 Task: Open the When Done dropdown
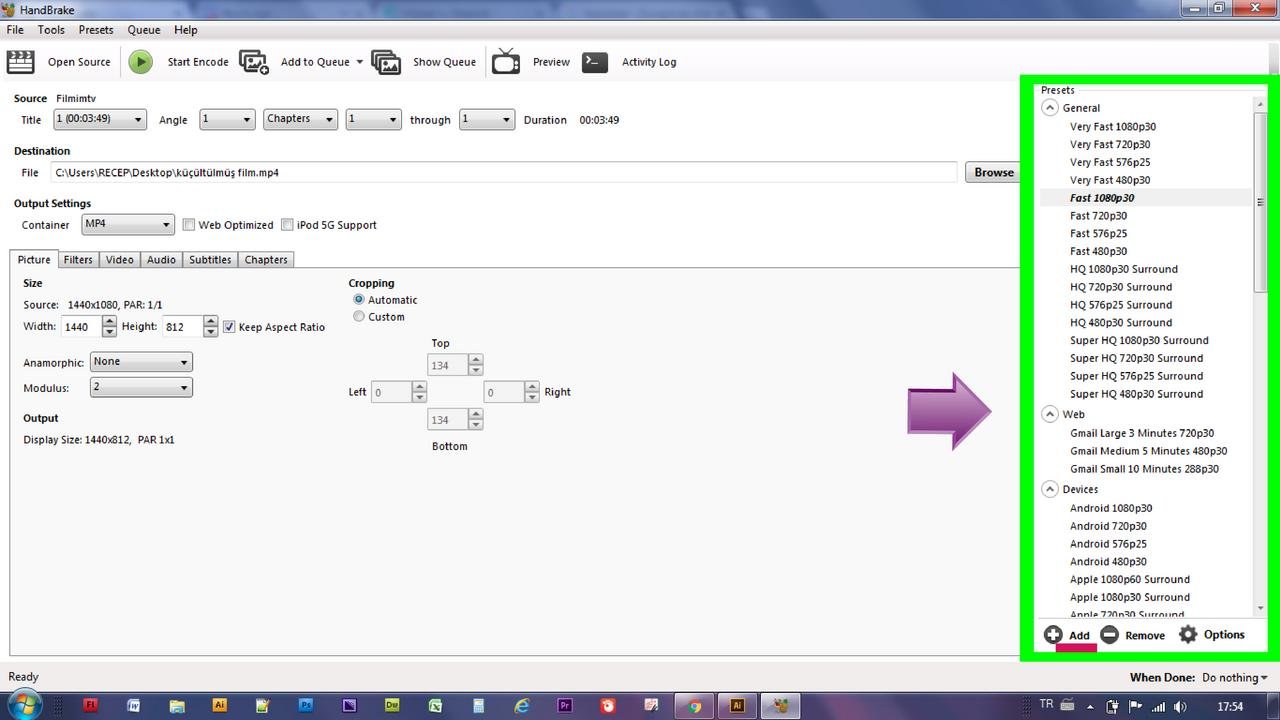[x=1235, y=677]
